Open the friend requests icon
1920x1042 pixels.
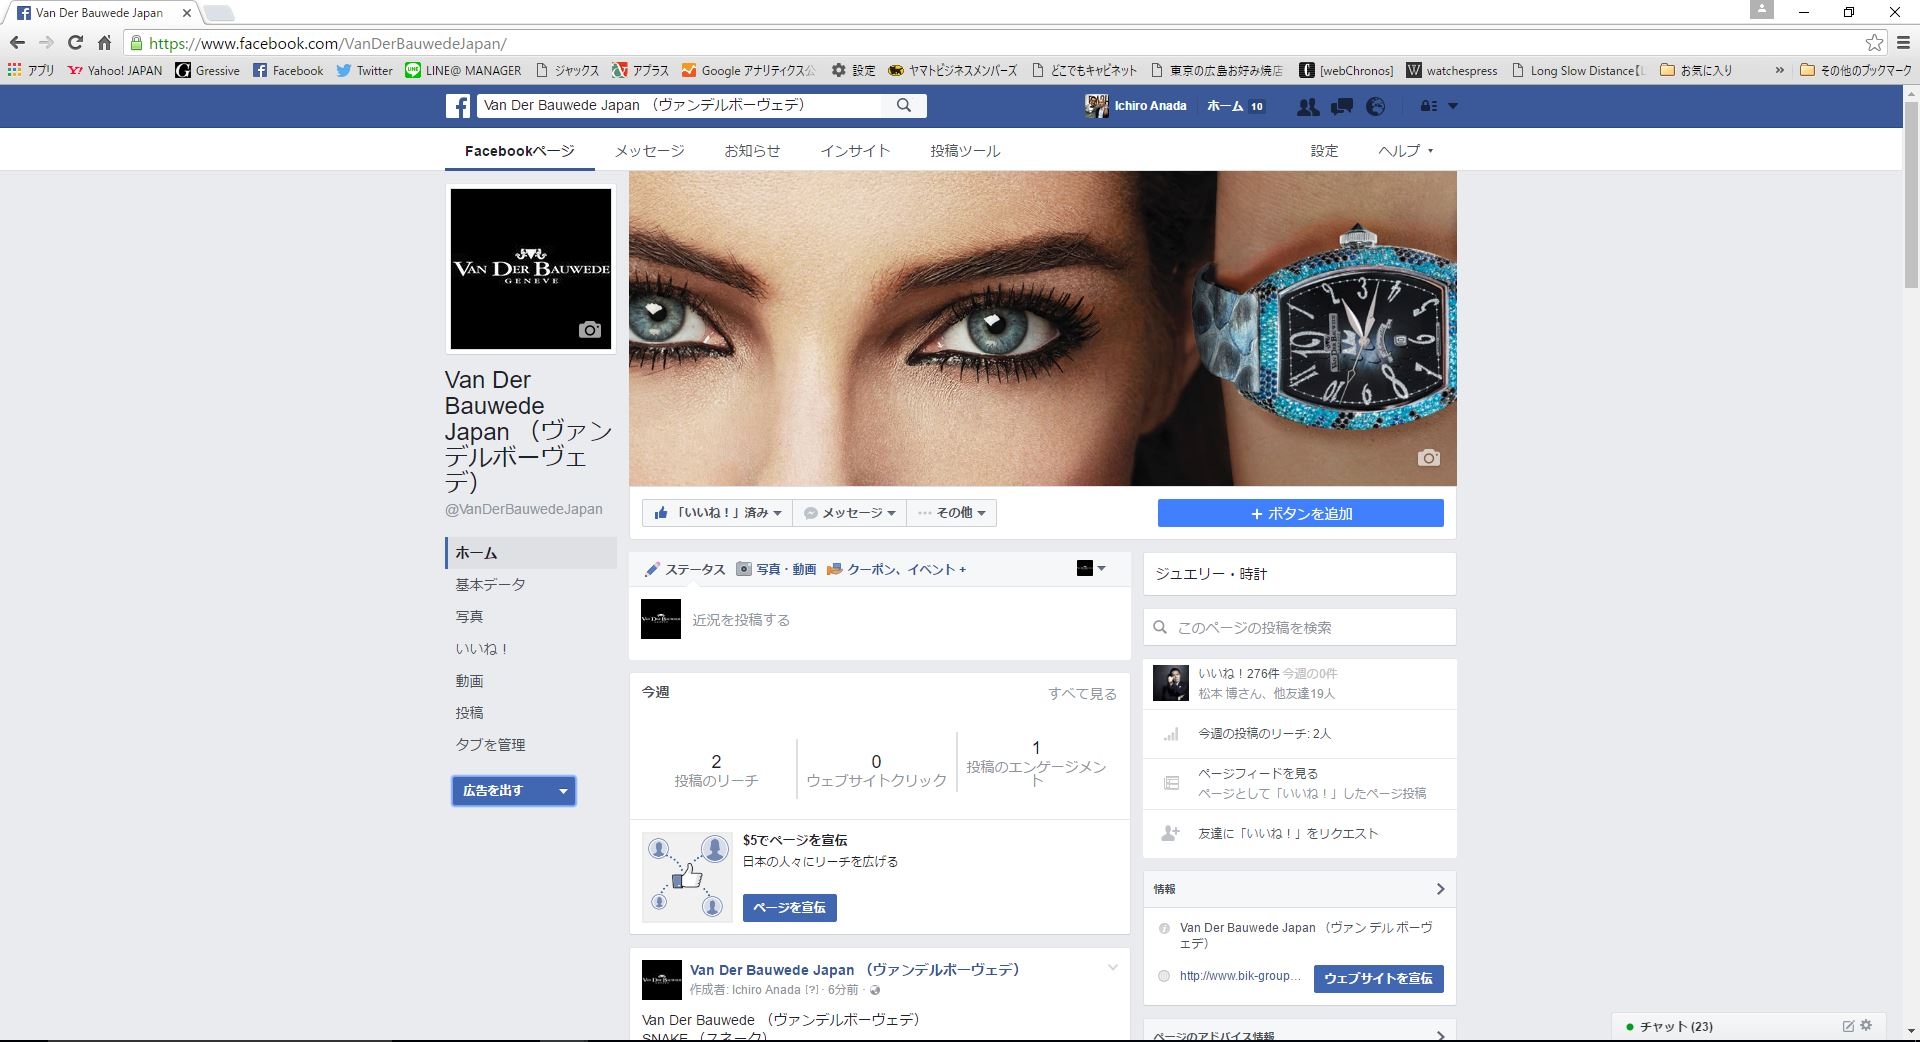[x=1307, y=106]
